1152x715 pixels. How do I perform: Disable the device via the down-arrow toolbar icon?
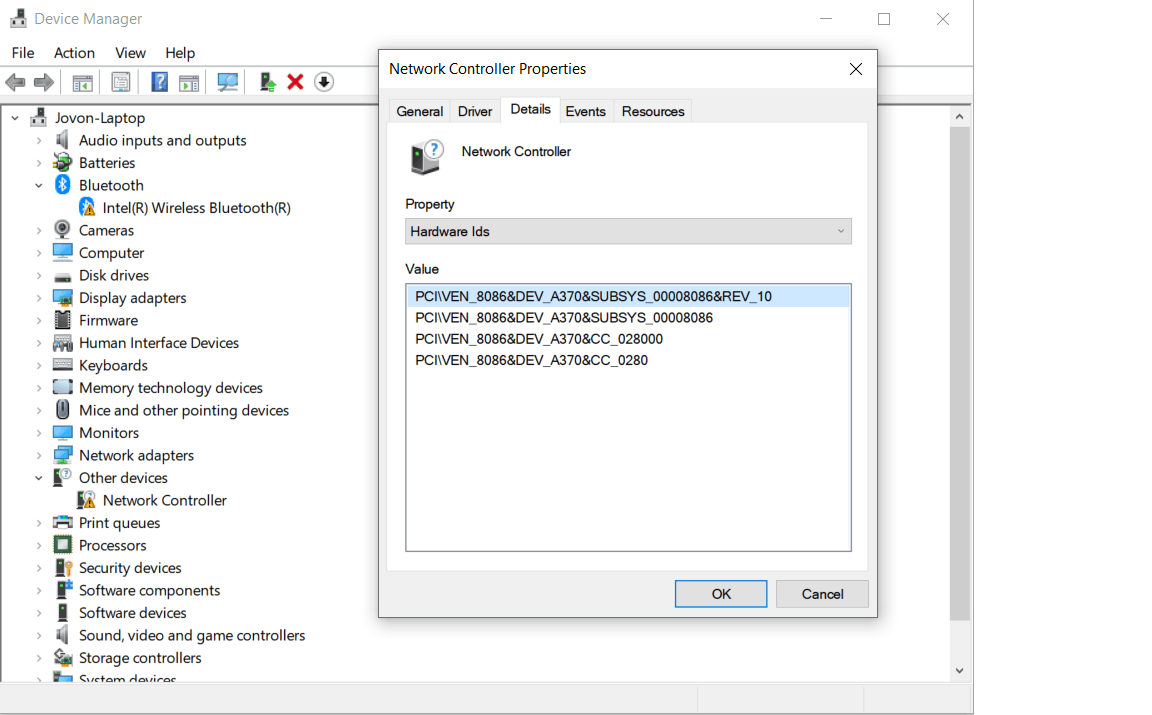pos(323,81)
